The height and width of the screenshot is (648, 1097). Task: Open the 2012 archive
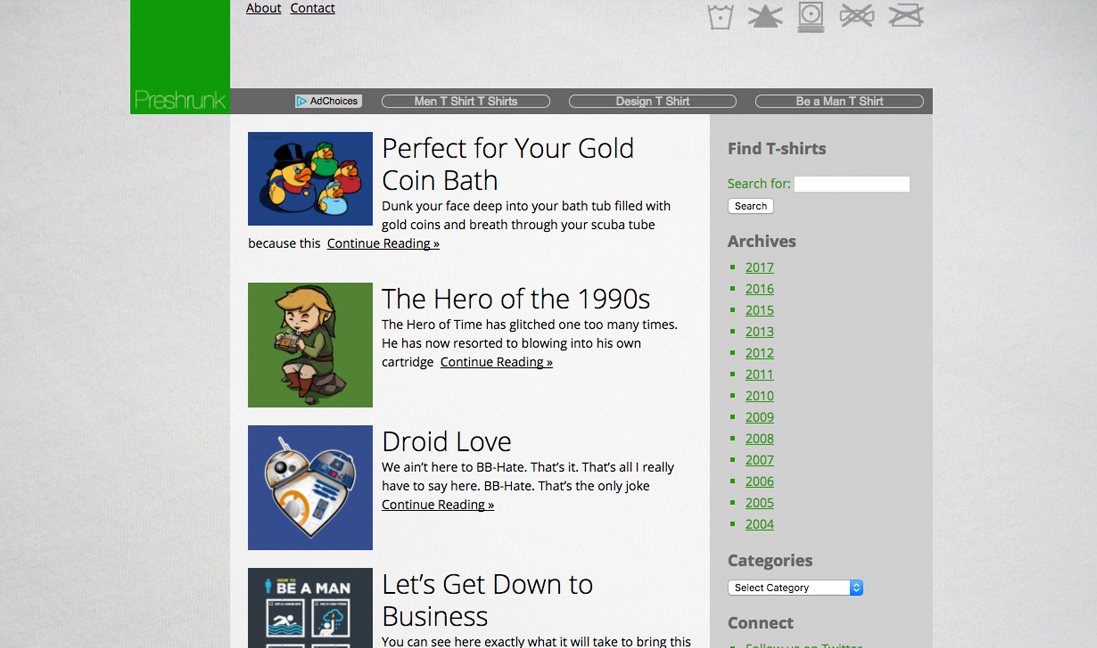[759, 353]
